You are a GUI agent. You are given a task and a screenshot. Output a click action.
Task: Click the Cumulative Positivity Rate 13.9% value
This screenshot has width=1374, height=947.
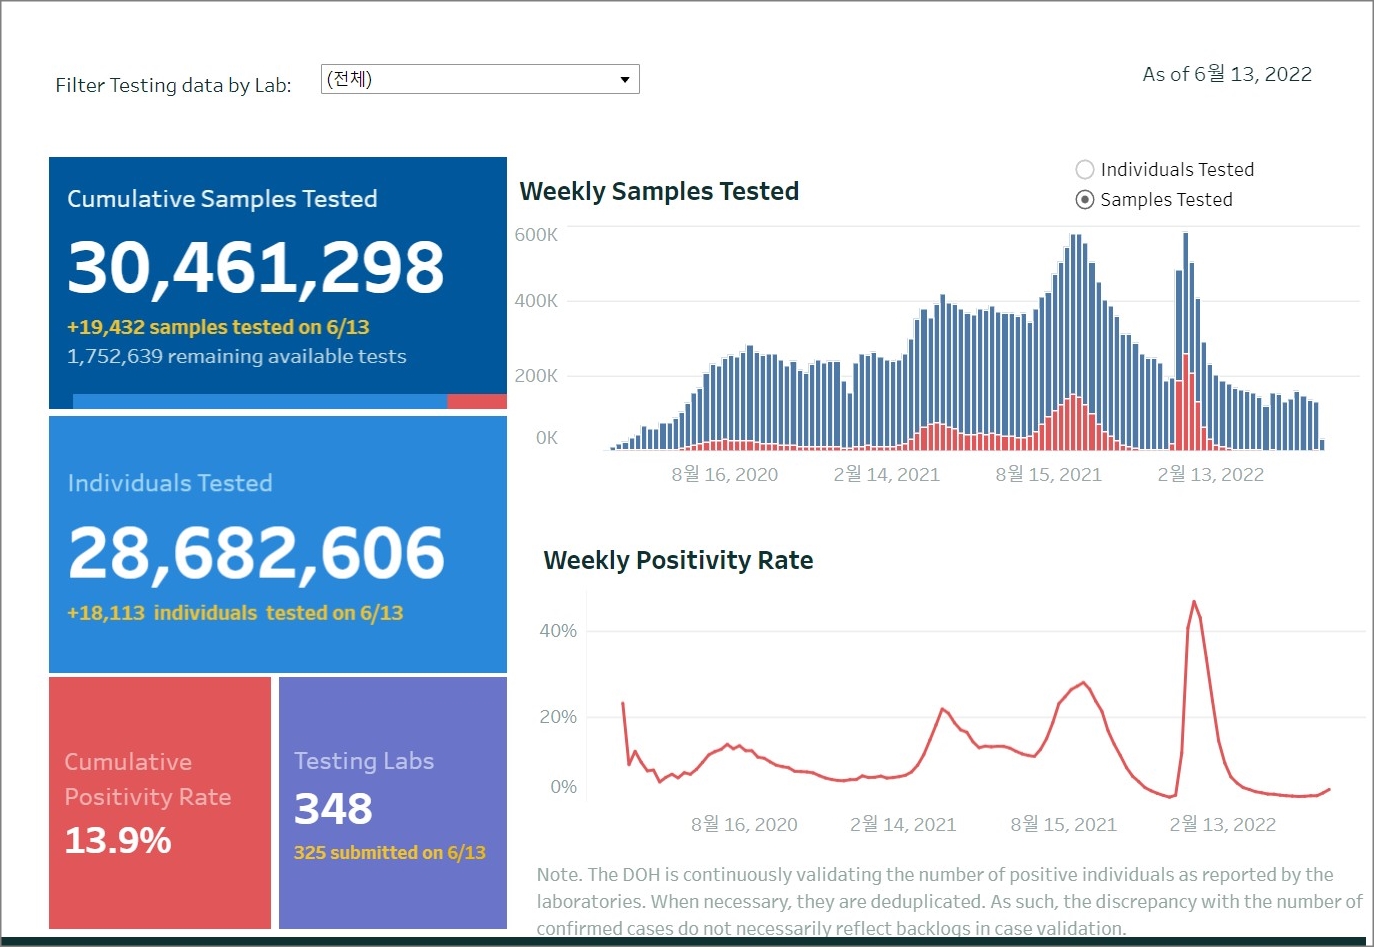coord(118,840)
